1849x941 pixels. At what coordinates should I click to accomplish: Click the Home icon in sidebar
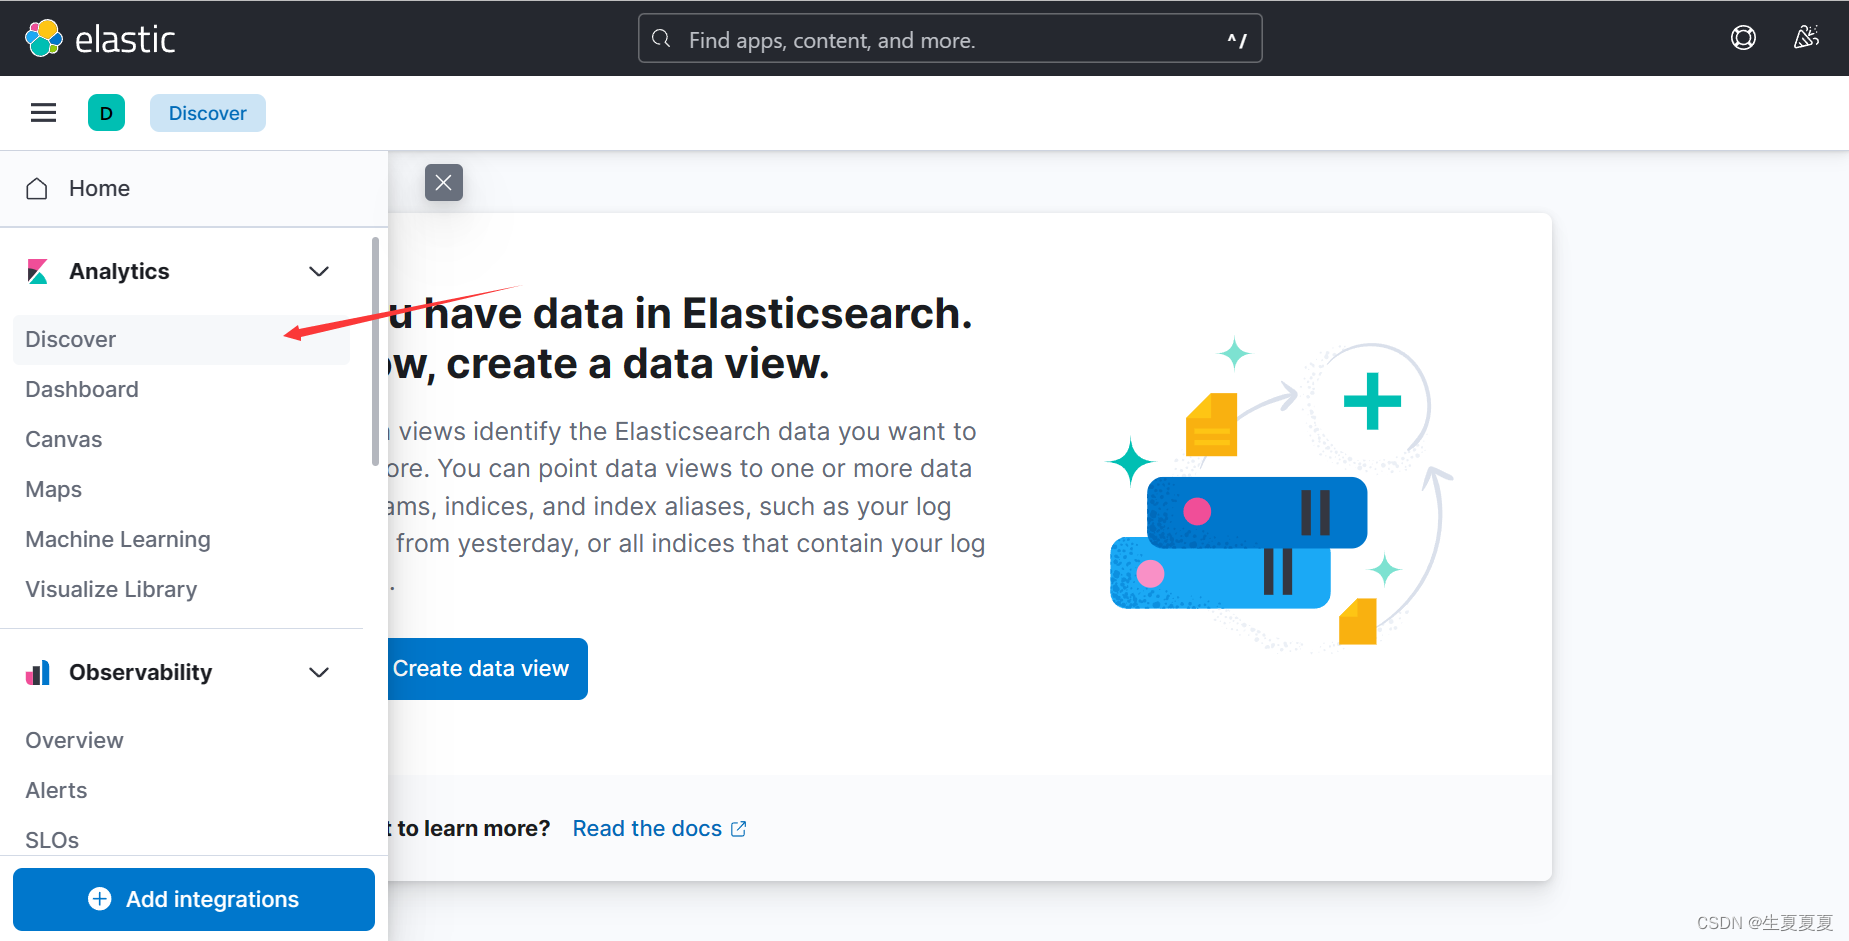coord(37,188)
